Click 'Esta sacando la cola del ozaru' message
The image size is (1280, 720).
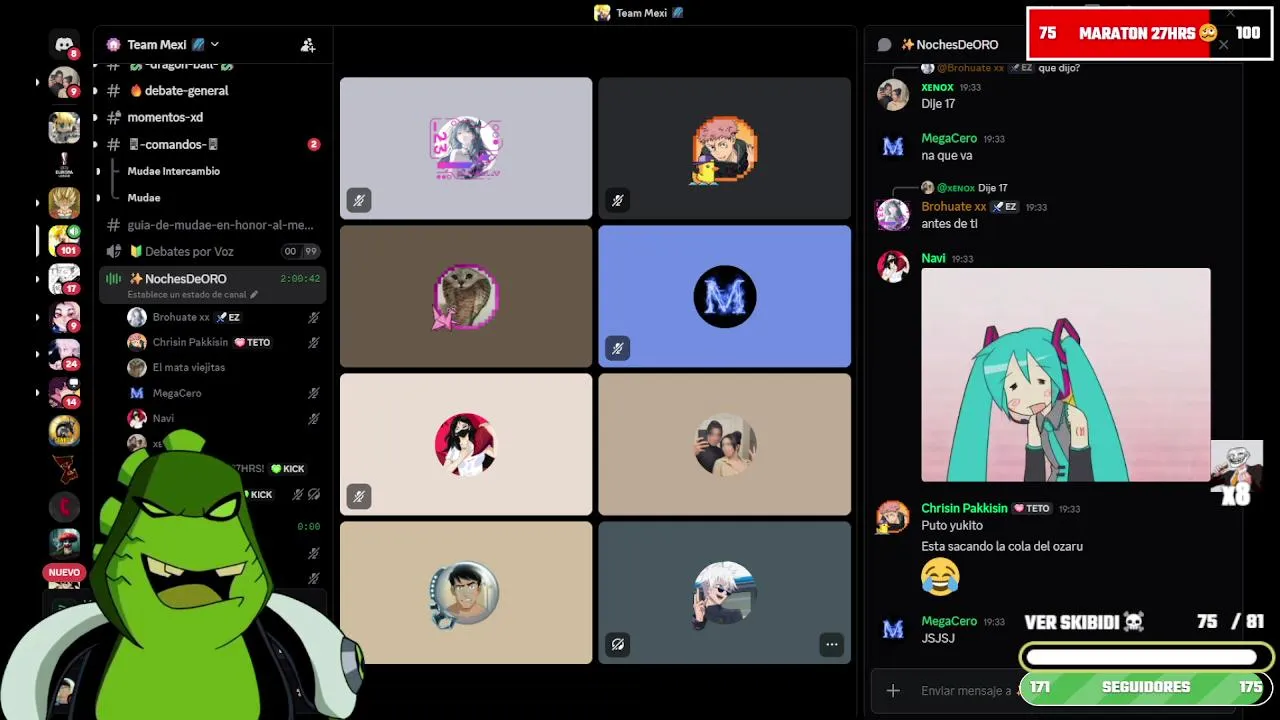click(x=1002, y=546)
